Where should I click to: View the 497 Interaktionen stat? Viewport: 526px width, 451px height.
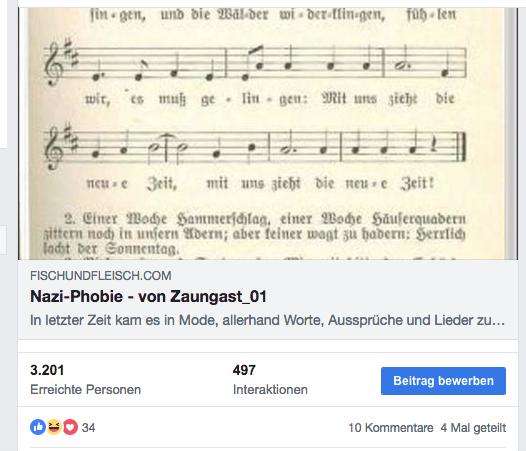coord(270,380)
